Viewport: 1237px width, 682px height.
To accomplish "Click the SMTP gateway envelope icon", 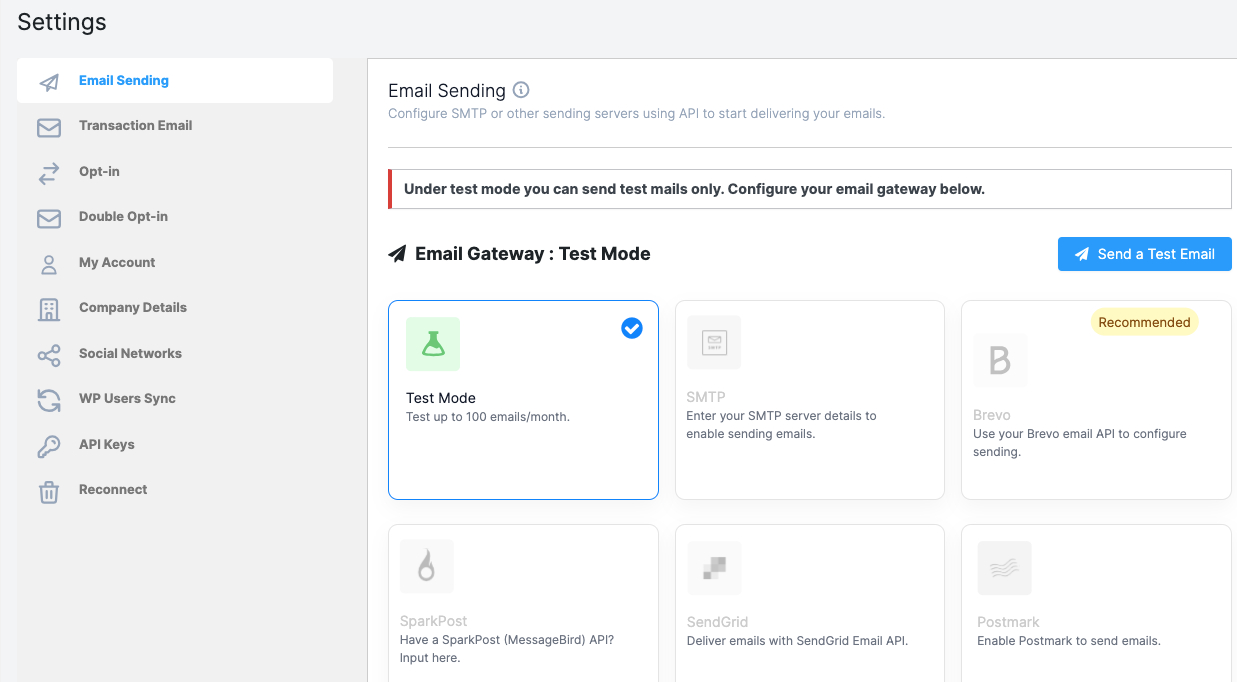I will (714, 343).
